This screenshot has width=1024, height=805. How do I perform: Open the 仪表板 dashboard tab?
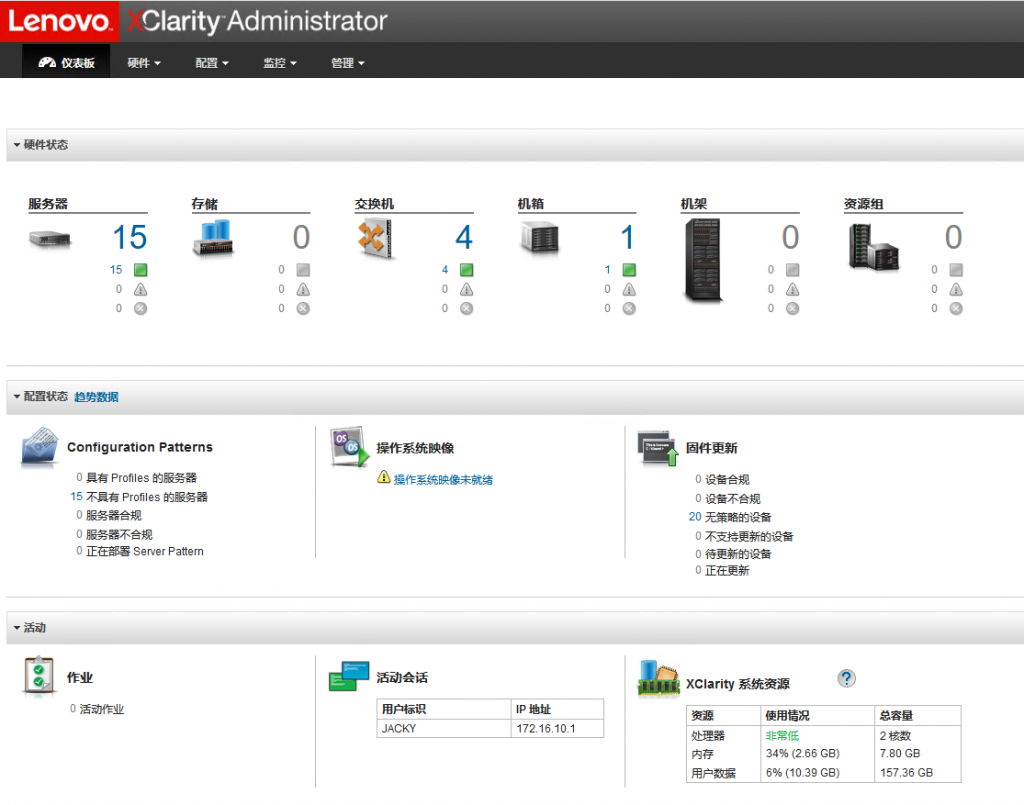pos(67,63)
